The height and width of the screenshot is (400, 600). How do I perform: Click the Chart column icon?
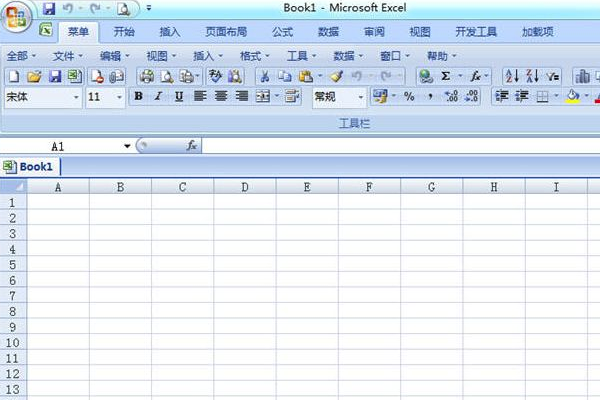point(582,76)
